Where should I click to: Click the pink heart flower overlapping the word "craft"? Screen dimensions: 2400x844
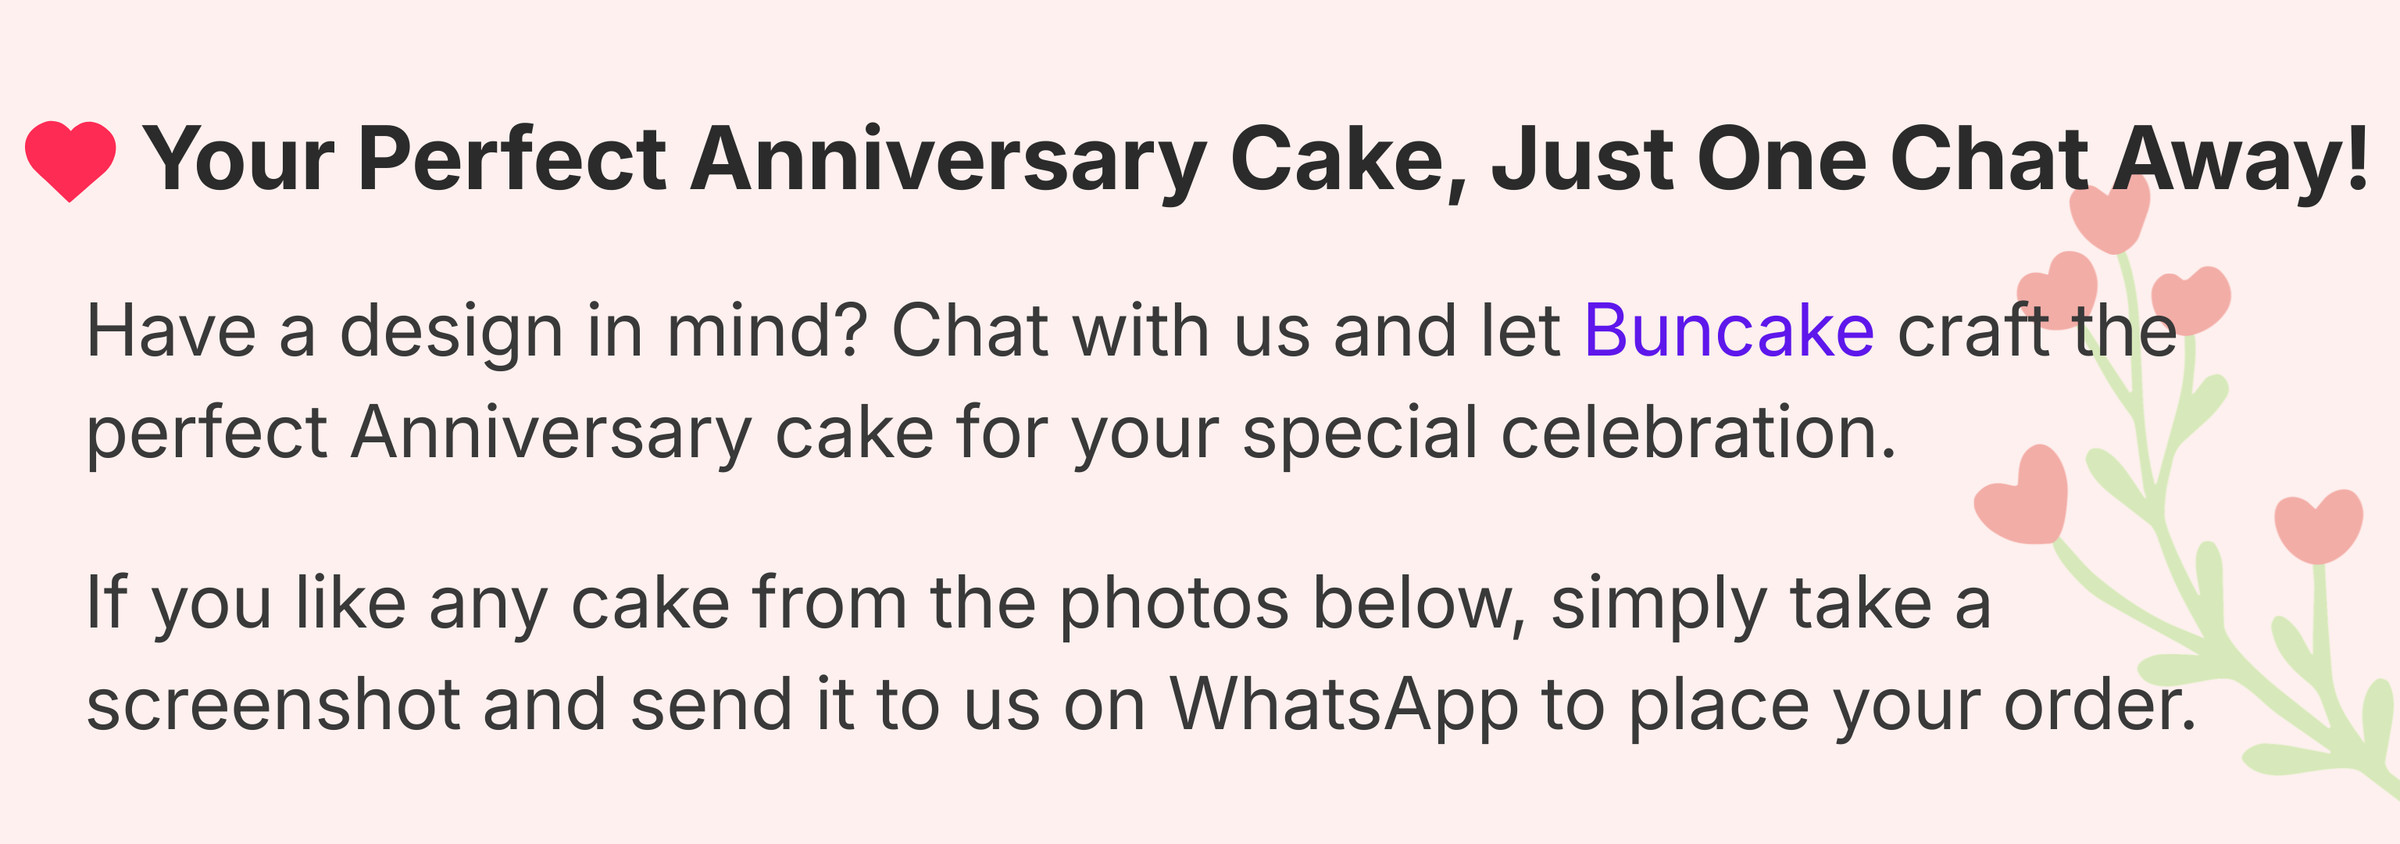(2060, 288)
